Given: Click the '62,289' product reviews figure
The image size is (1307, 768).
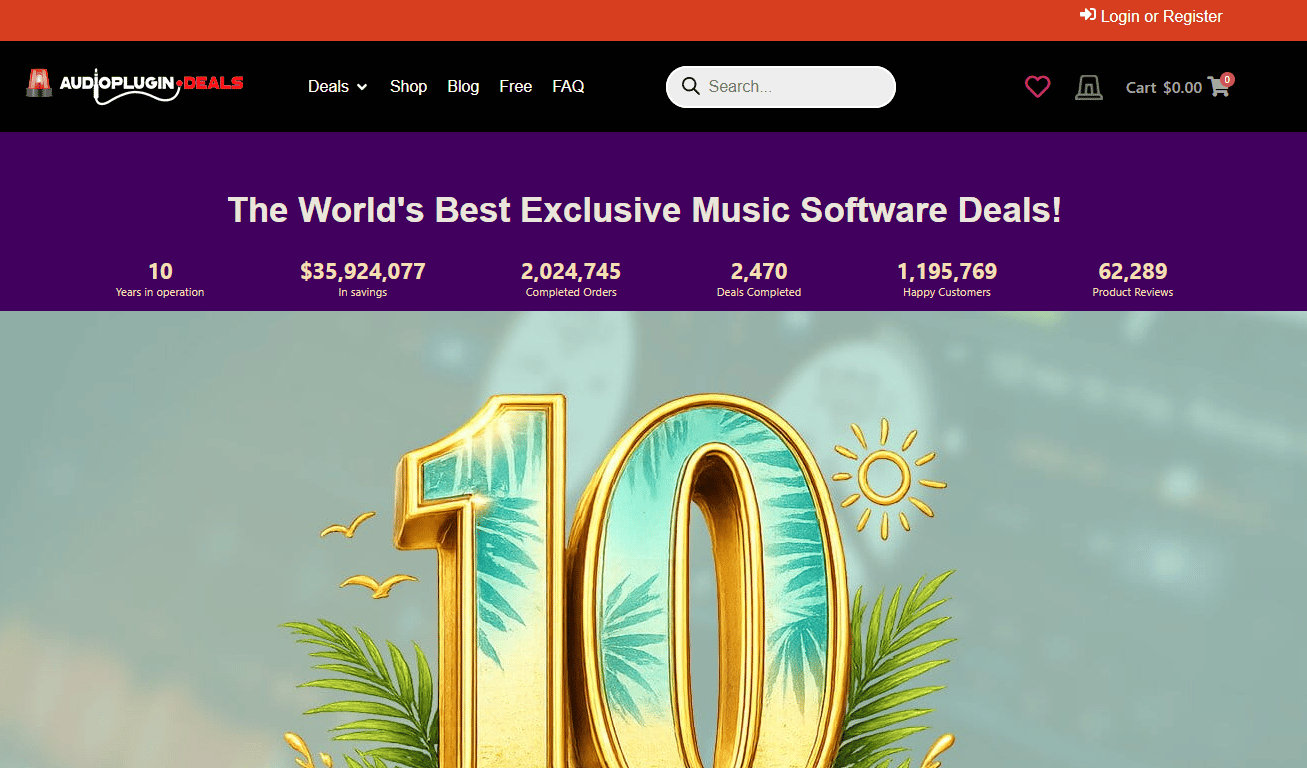Looking at the screenshot, I should (1133, 271).
